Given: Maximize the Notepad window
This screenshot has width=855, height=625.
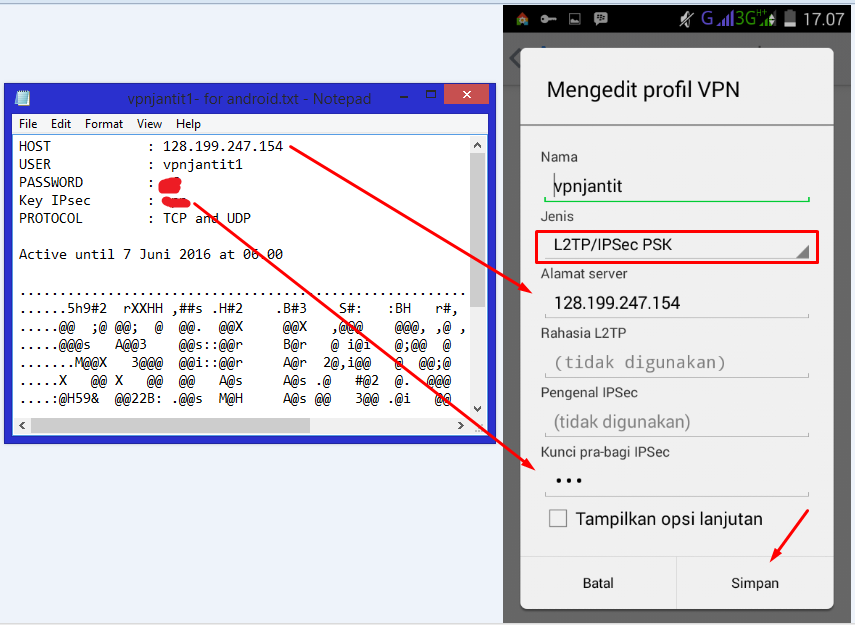Looking at the screenshot, I should click(431, 95).
